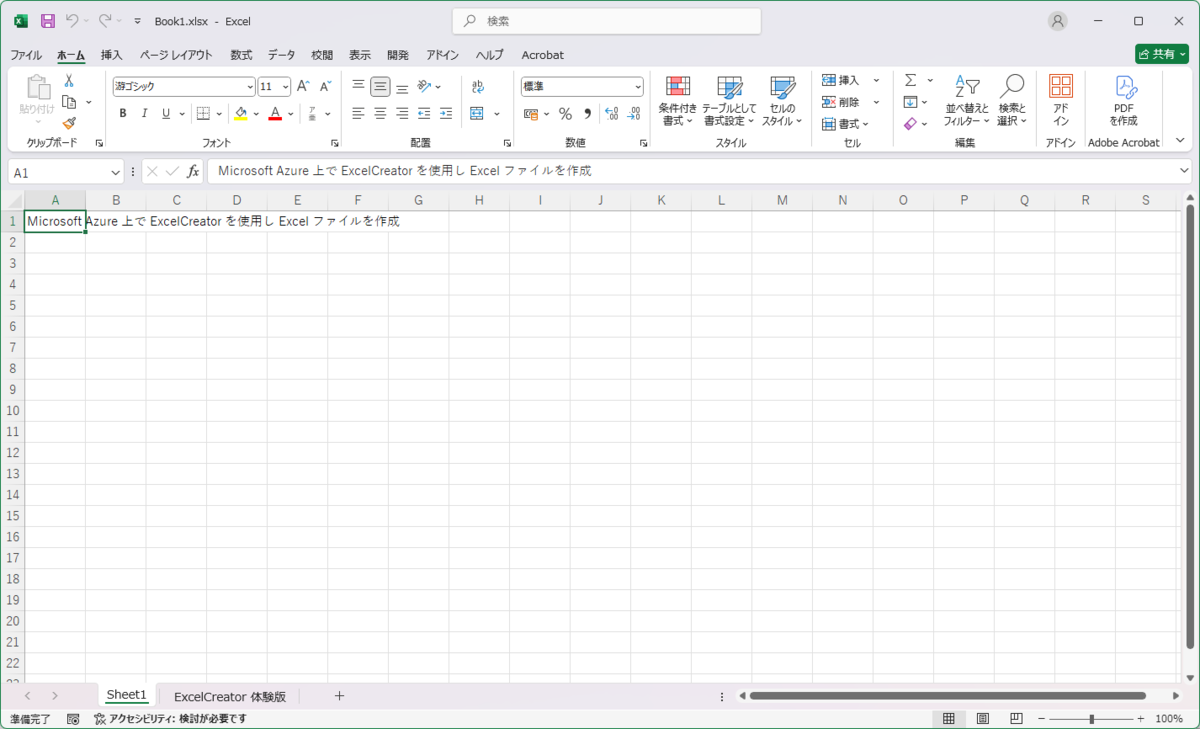Open 検索と選択 find and select dropdown
The width and height of the screenshot is (1200, 729).
pos(1012,100)
